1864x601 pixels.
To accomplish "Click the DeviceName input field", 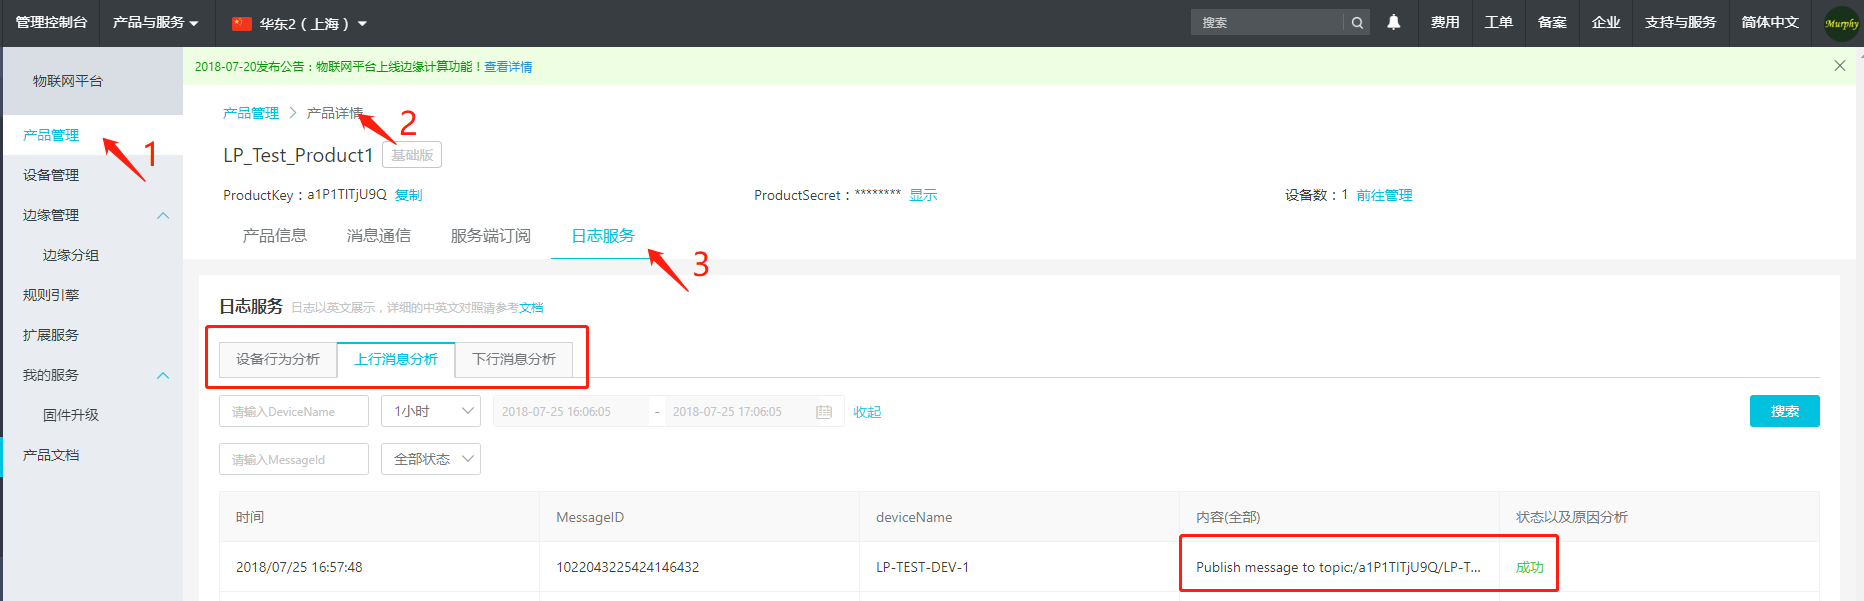I will [293, 411].
